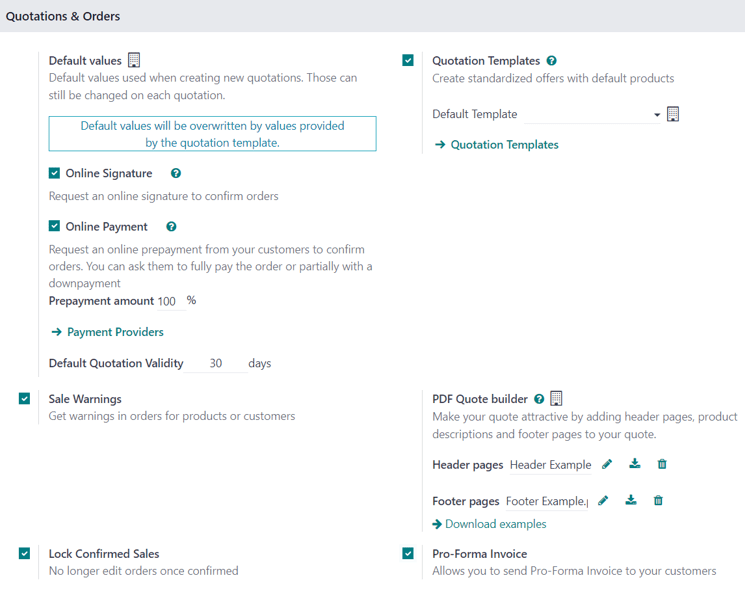Screen dimensions: 745x590
Task: Open the Payment Providers link
Action: (107, 332)
